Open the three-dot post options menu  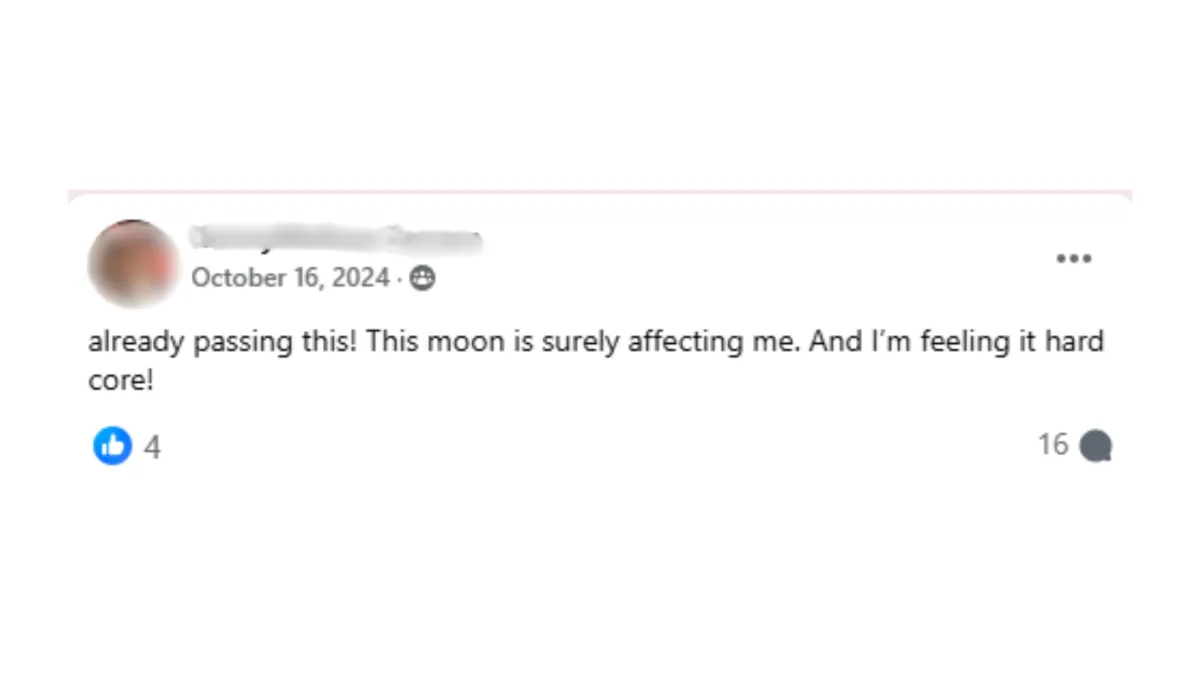[x=1074, y=258]
